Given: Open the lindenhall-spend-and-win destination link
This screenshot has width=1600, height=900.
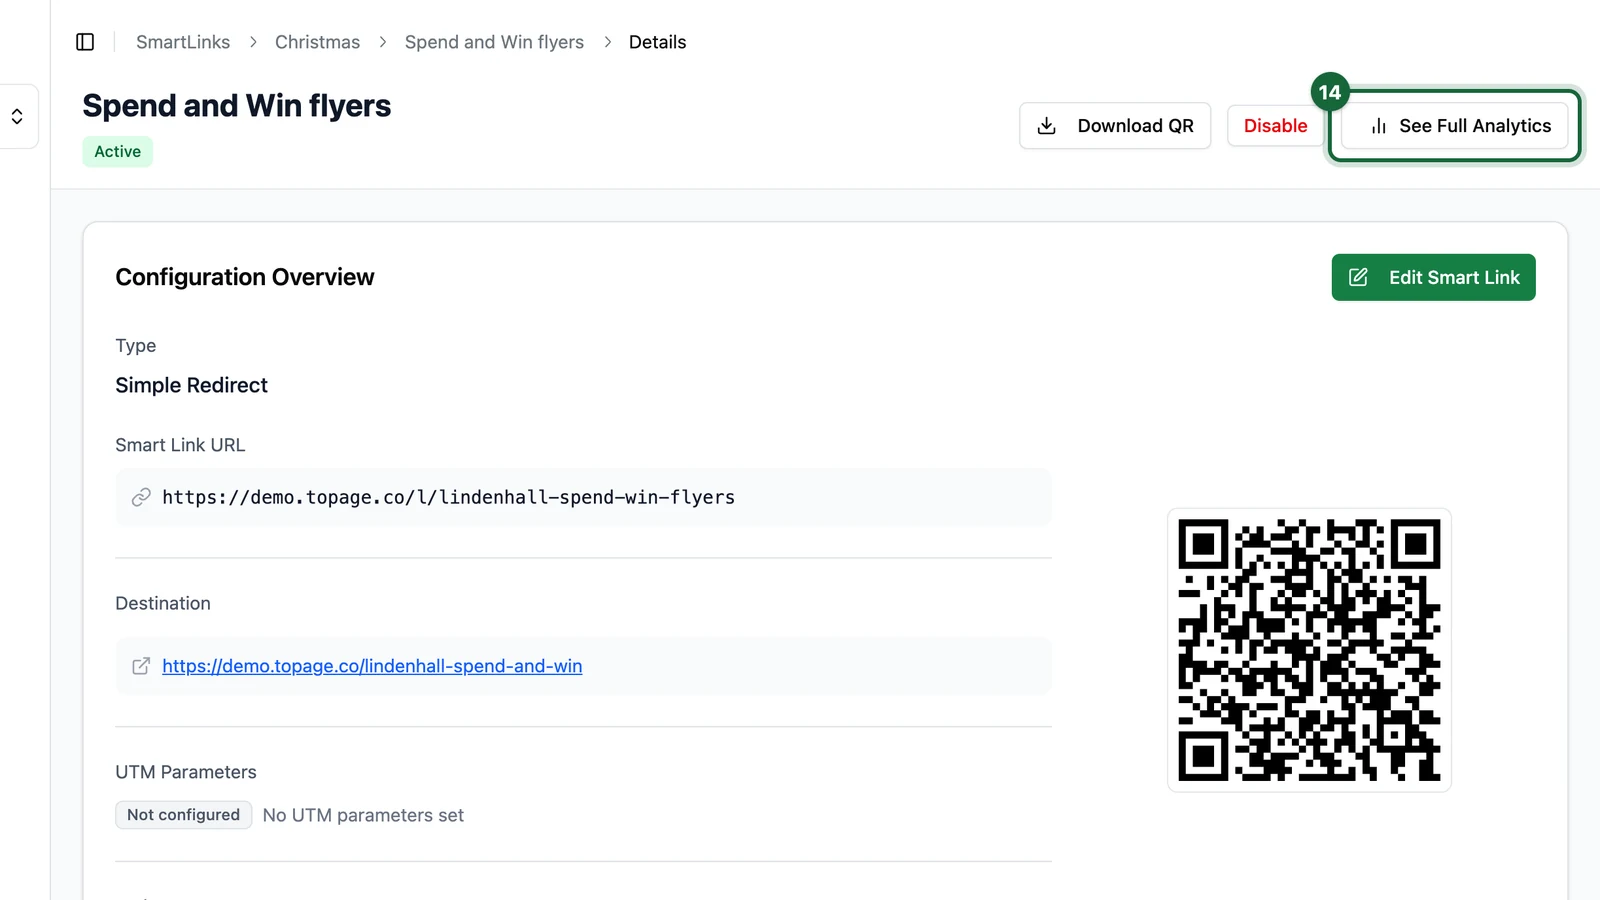Looking at the screenshot, I should coord(372,666).
